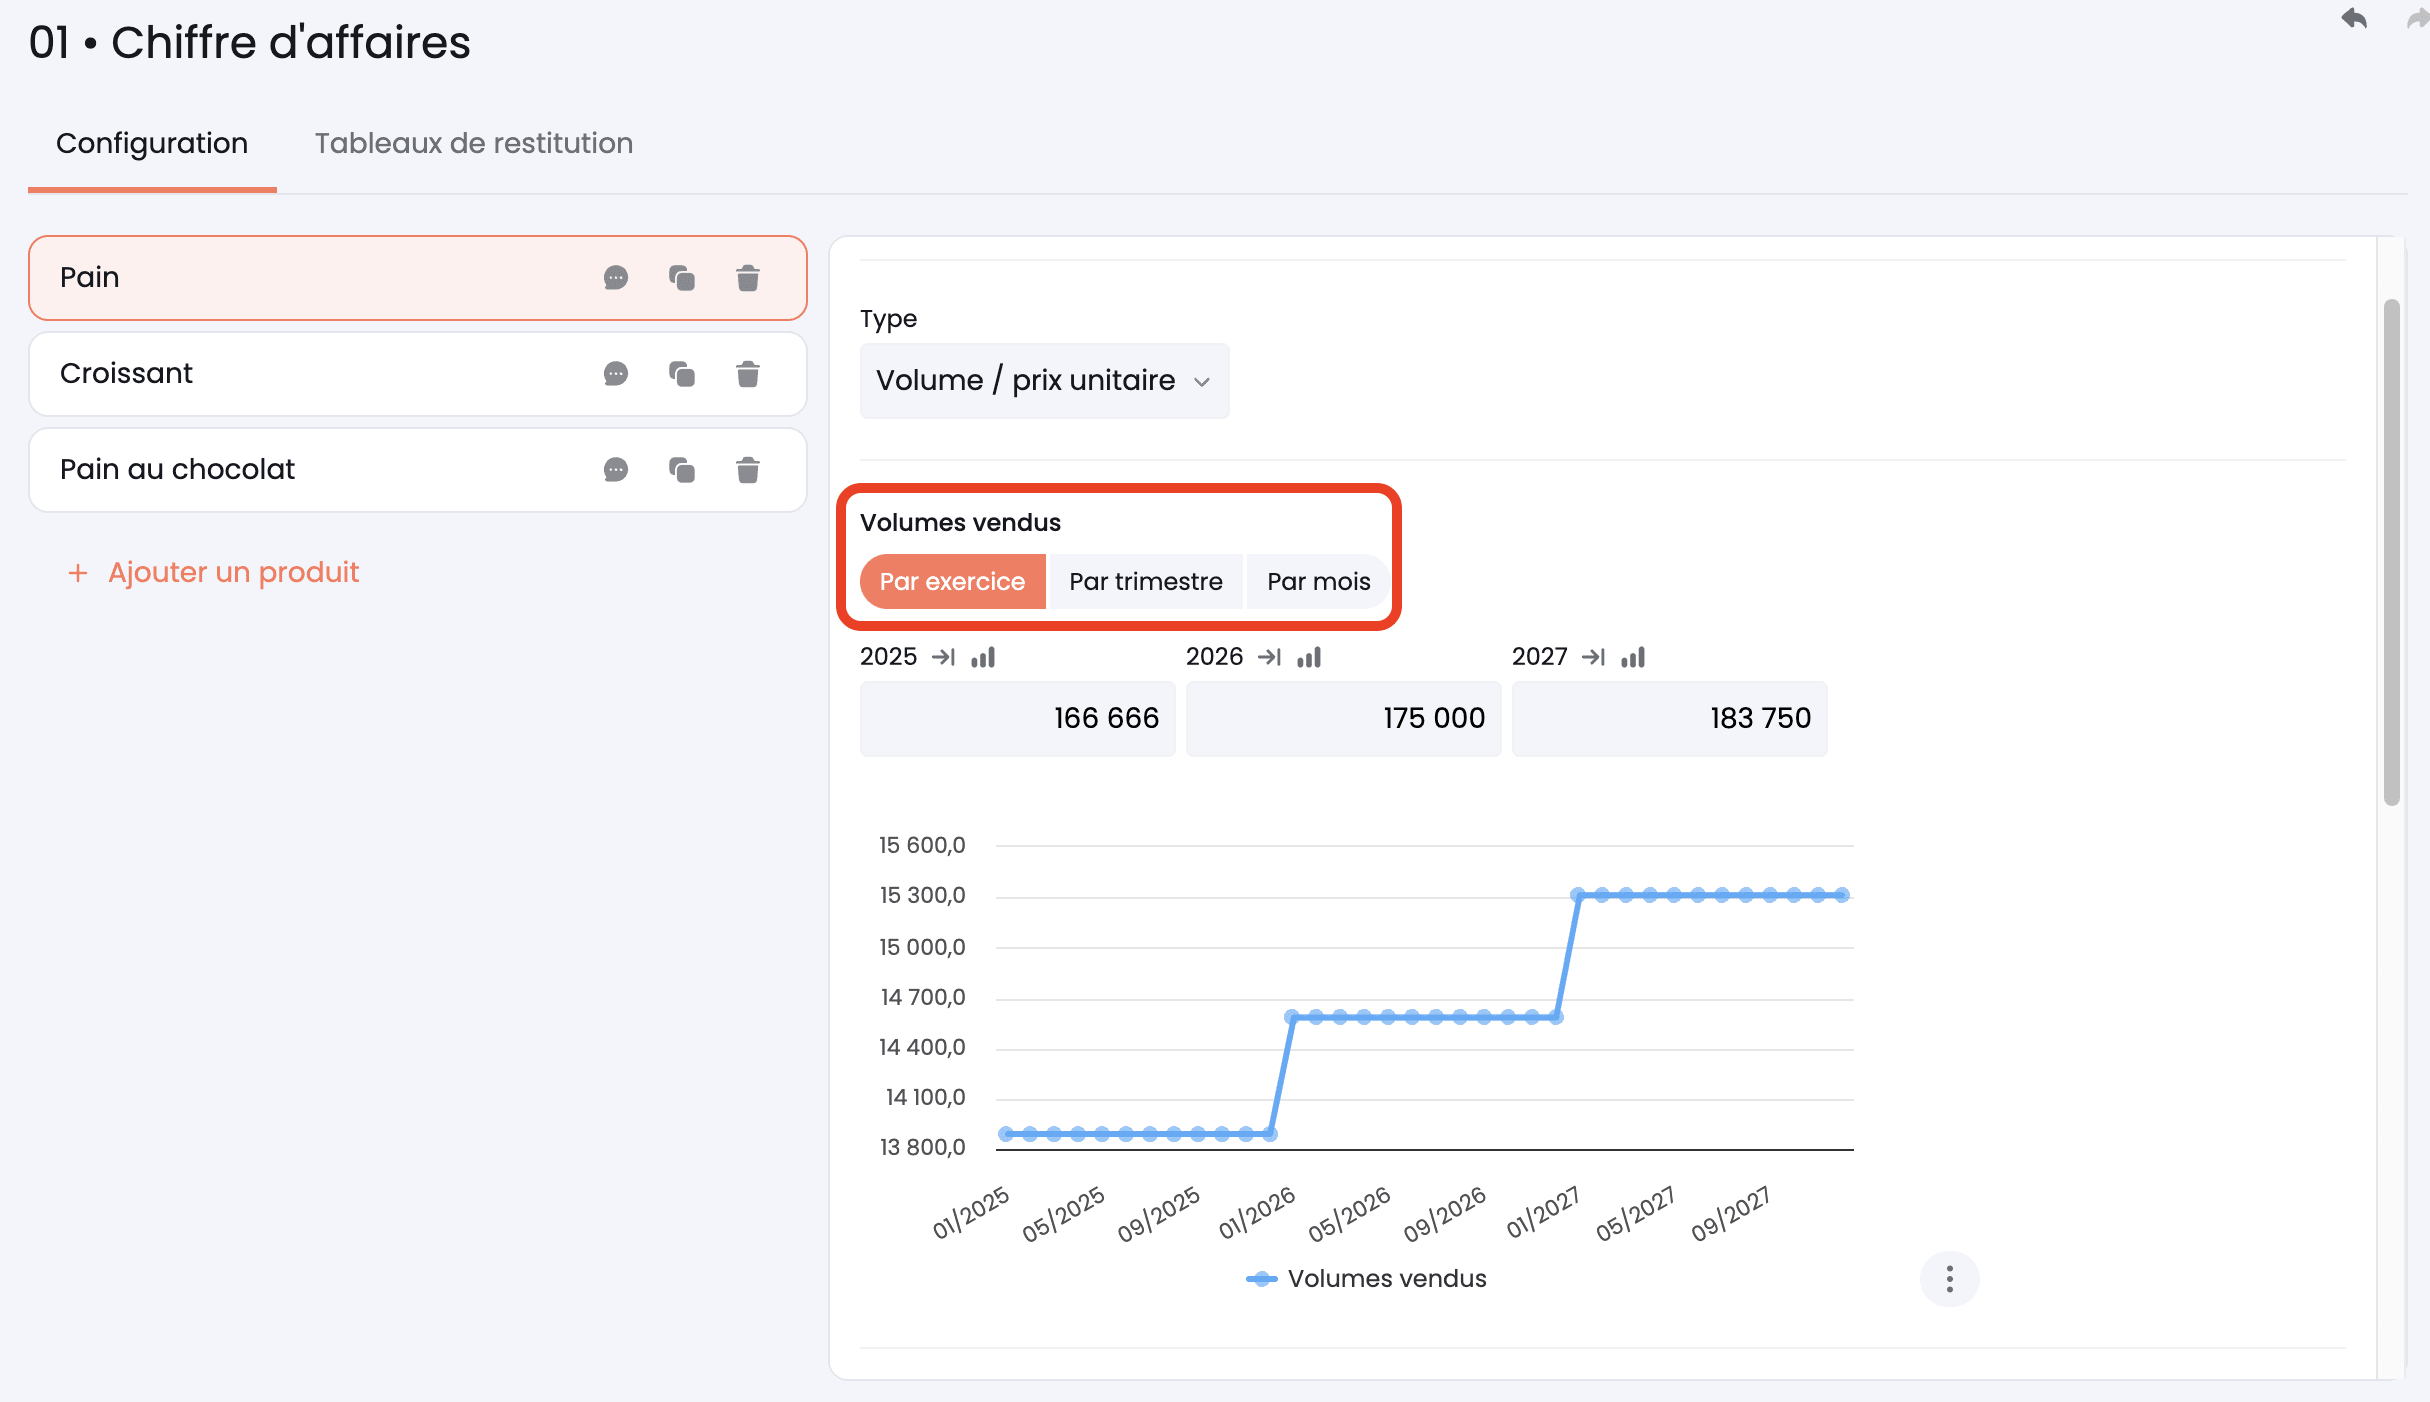This screenshot has height=1402, width=2430.
Task: Delete the Pain au chocolat product
Action: [748, 470]
